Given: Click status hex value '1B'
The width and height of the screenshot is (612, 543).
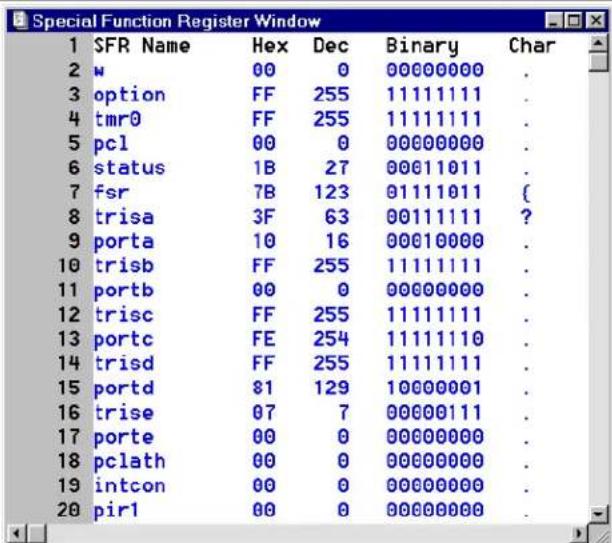Looking at the screenshot, I should click(264, 168).
